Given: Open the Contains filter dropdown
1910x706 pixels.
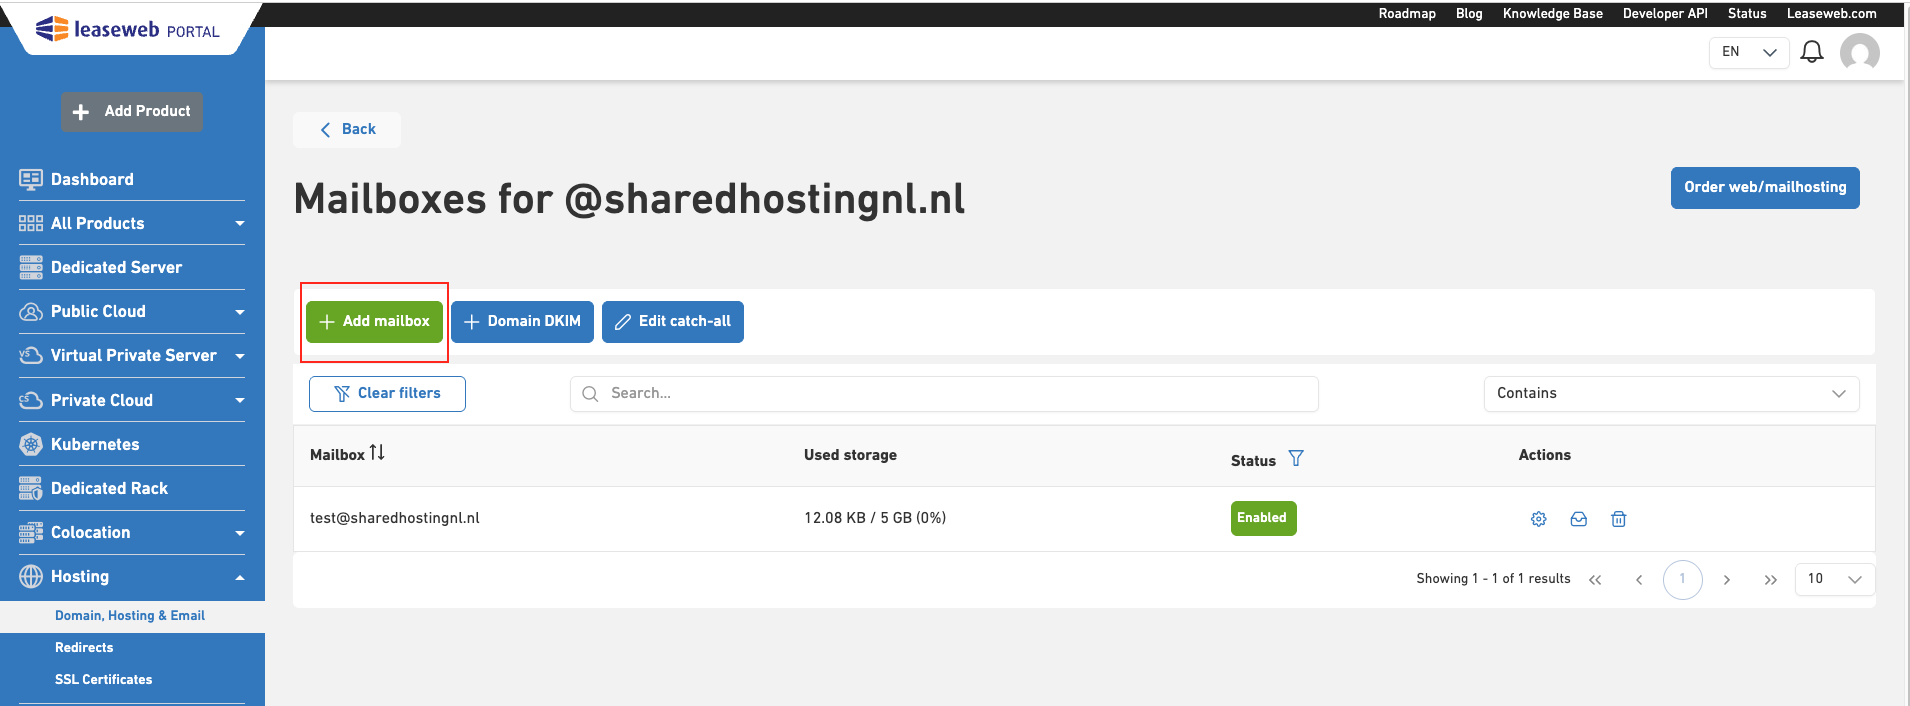Looking at the screenshot, I should (x=1671, y=394).
